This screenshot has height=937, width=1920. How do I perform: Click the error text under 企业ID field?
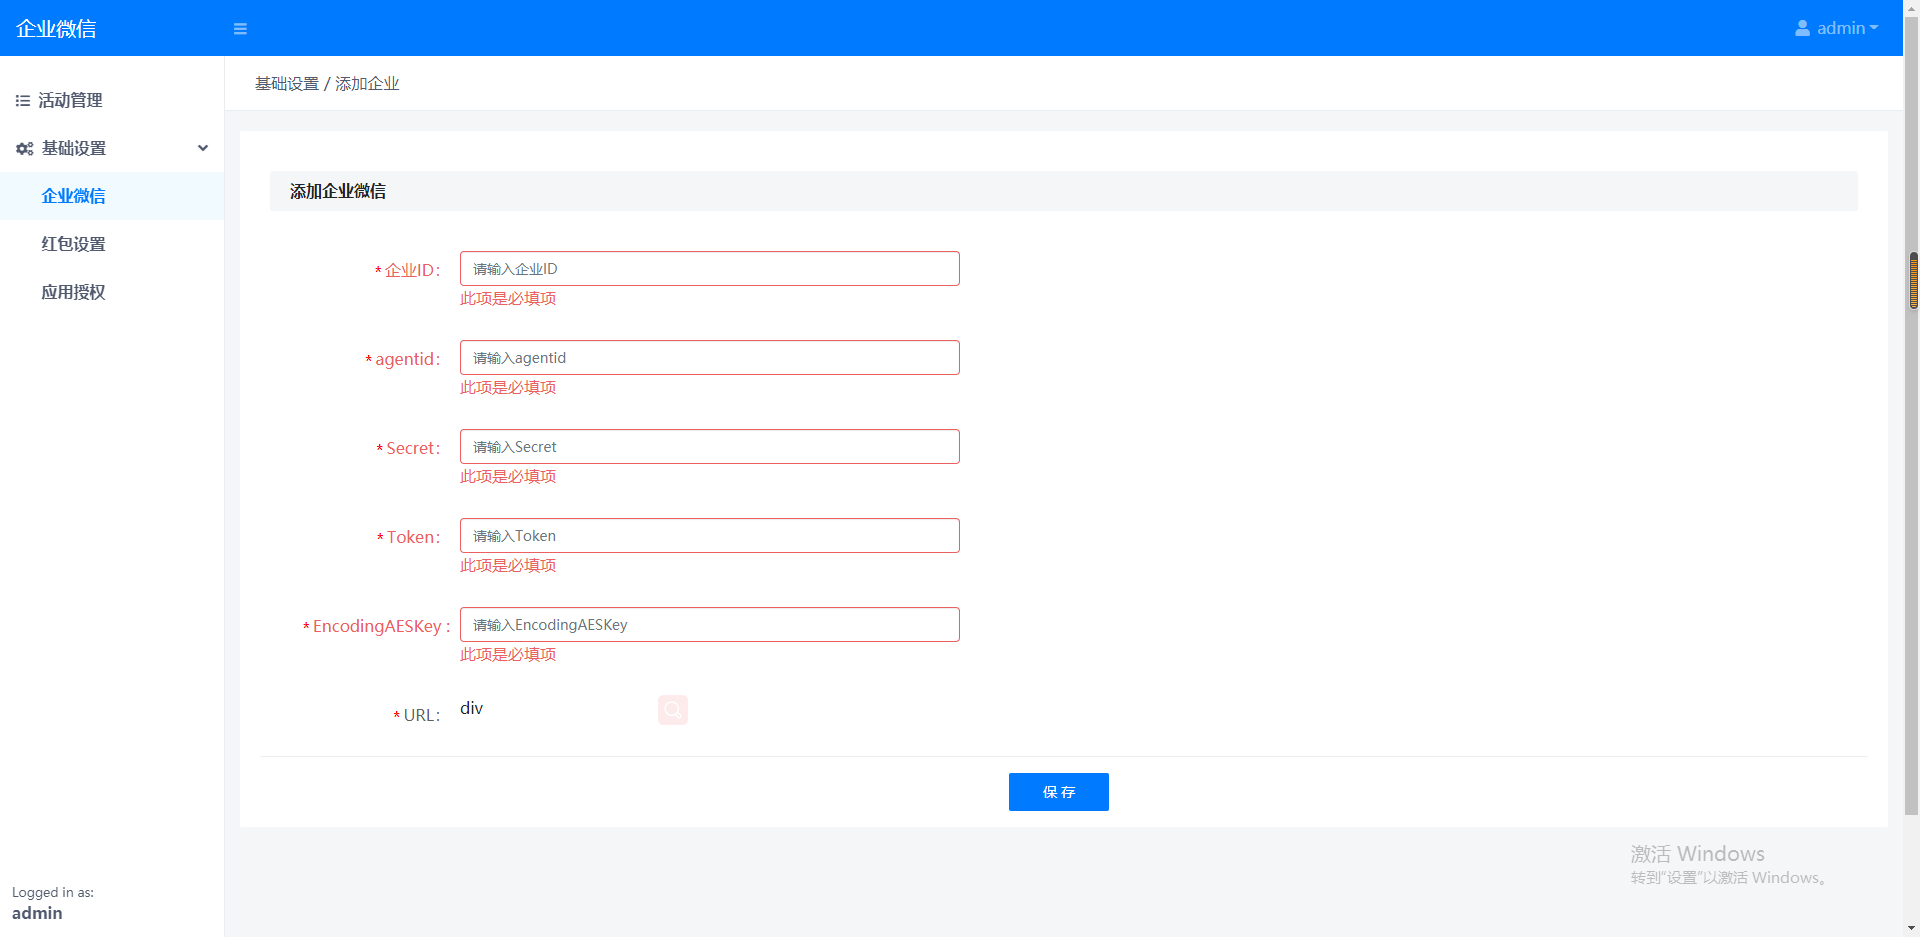tap(508, 298)
